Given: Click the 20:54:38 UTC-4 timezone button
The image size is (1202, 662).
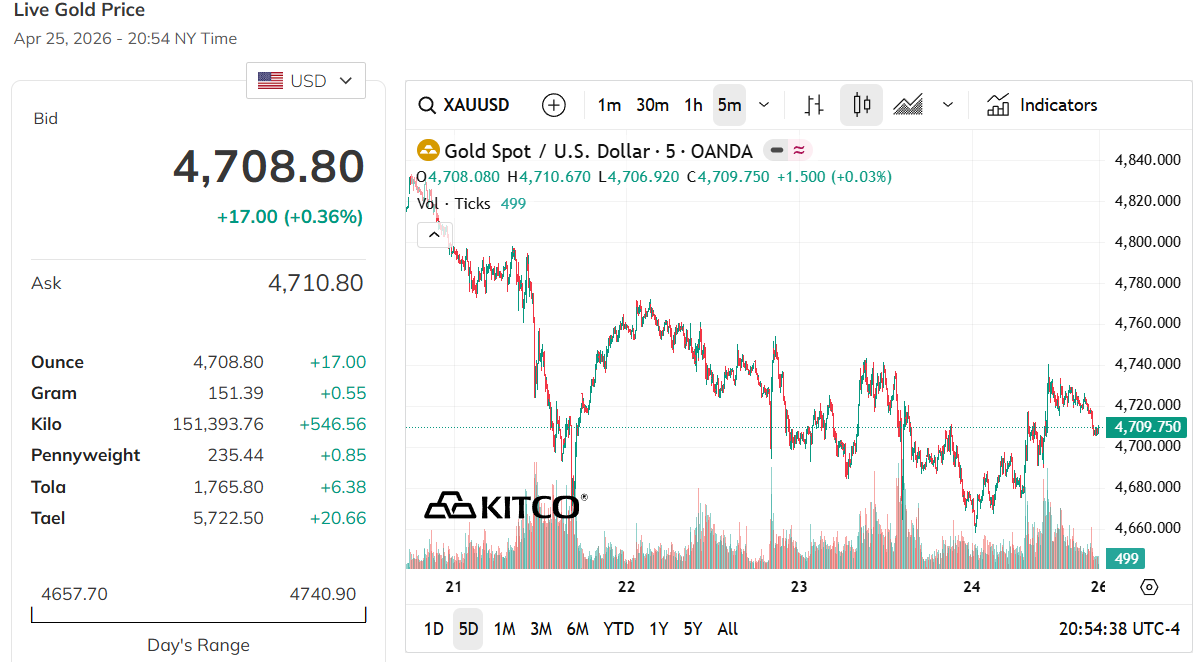Looking at the screenshot, I should click(x=1119, y=629).
